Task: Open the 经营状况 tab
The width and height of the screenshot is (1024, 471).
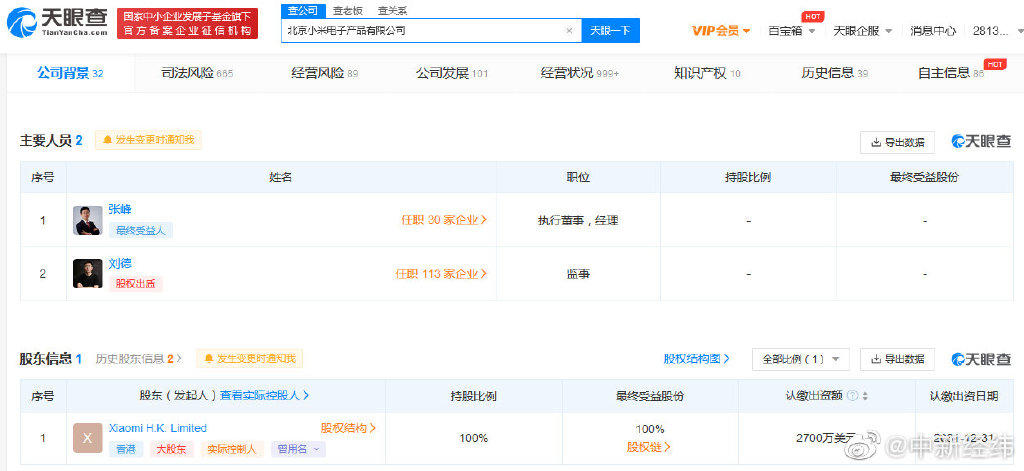Action: pos(579,74)
